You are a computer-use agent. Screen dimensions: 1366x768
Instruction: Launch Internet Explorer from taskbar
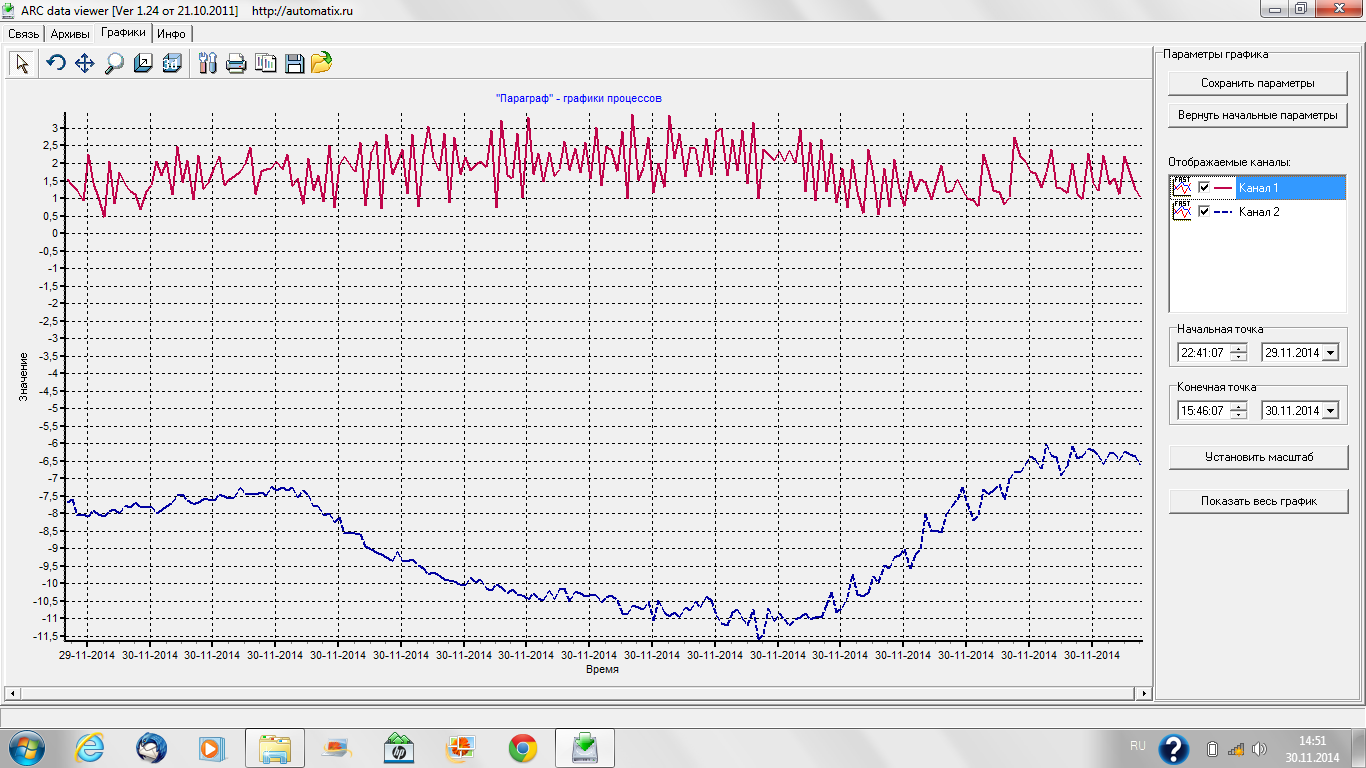(89, 748)
